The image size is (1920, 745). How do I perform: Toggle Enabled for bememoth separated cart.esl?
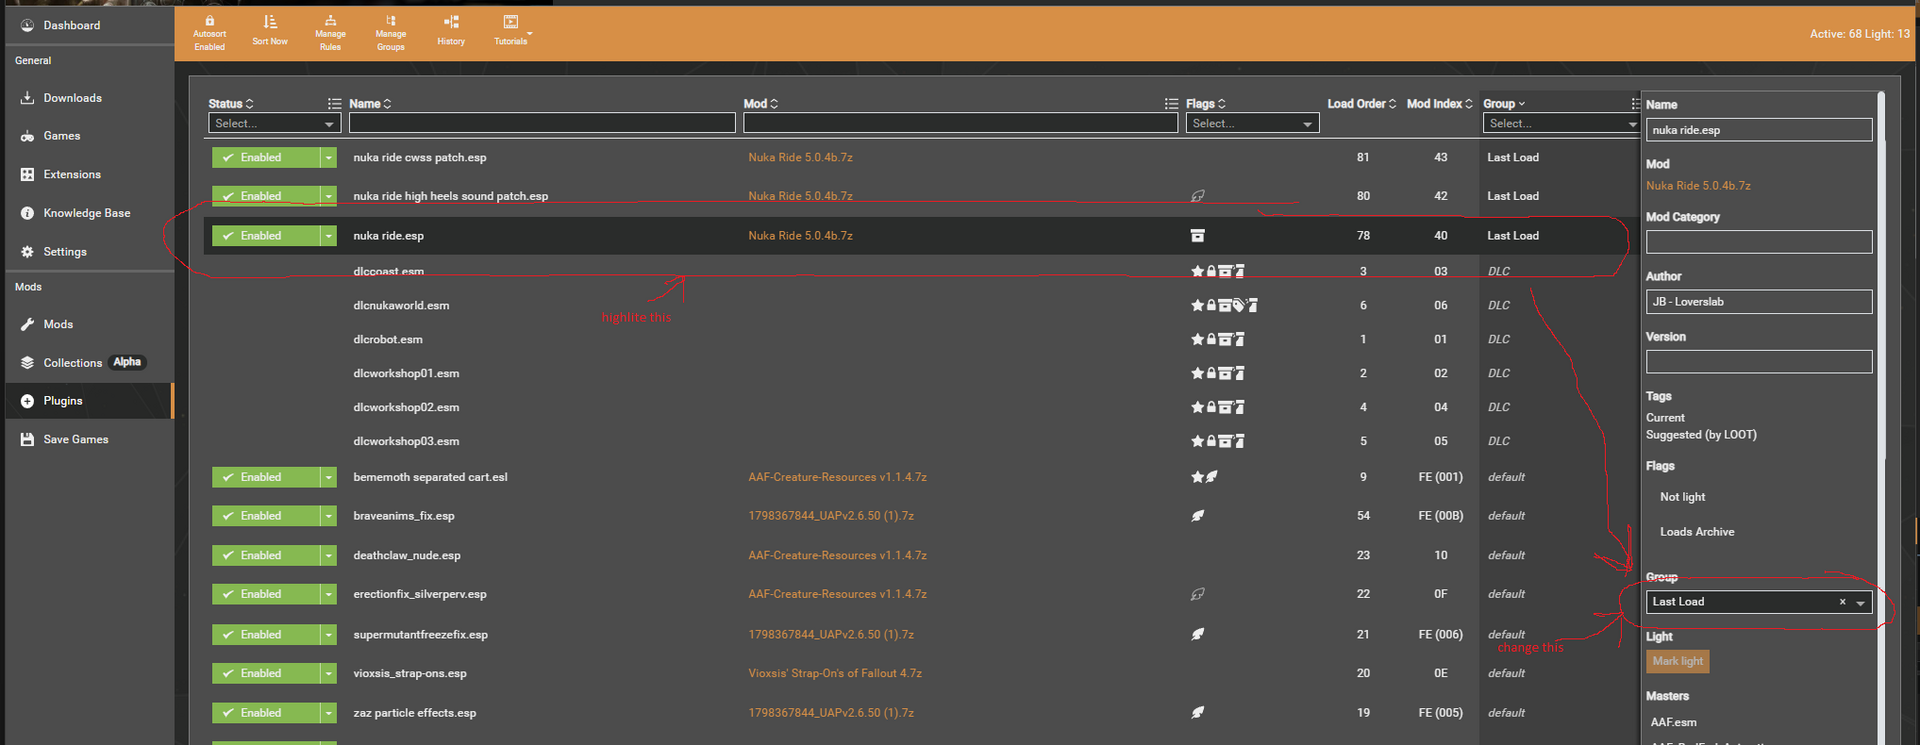[x=265, y=477]
